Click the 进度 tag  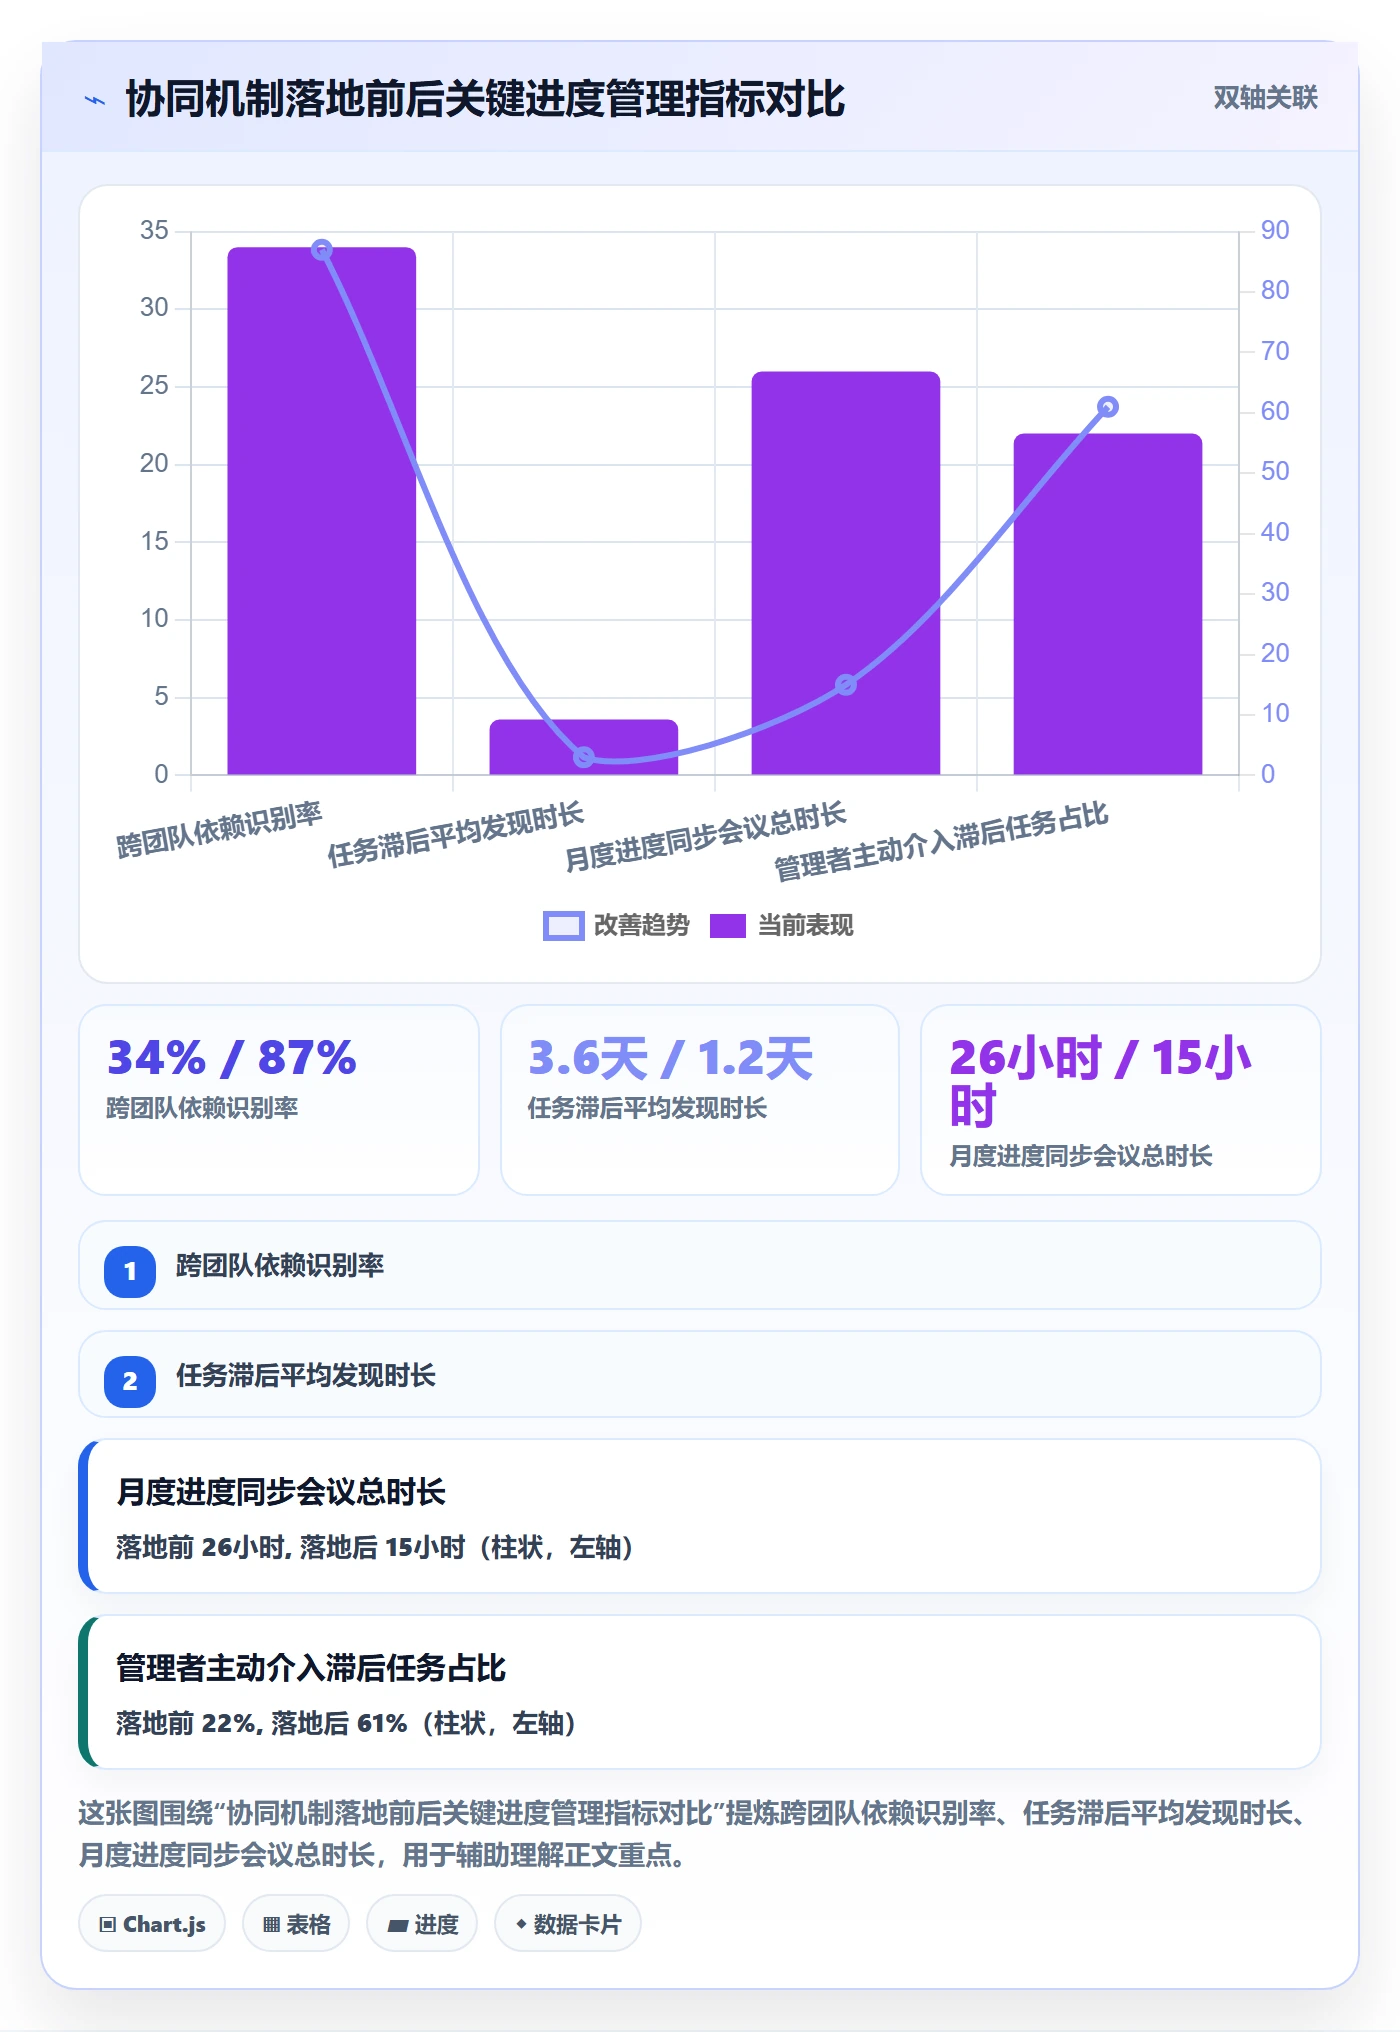[x=422, y=1924]
